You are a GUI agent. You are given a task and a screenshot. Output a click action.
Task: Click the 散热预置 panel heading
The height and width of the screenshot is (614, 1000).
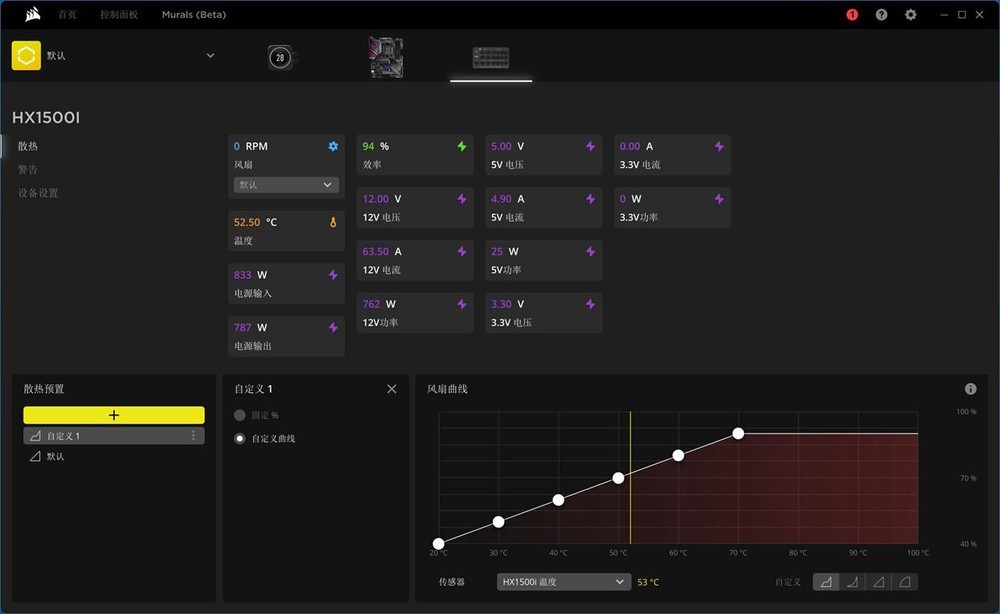pyautogui.click(x=44, y=389)
